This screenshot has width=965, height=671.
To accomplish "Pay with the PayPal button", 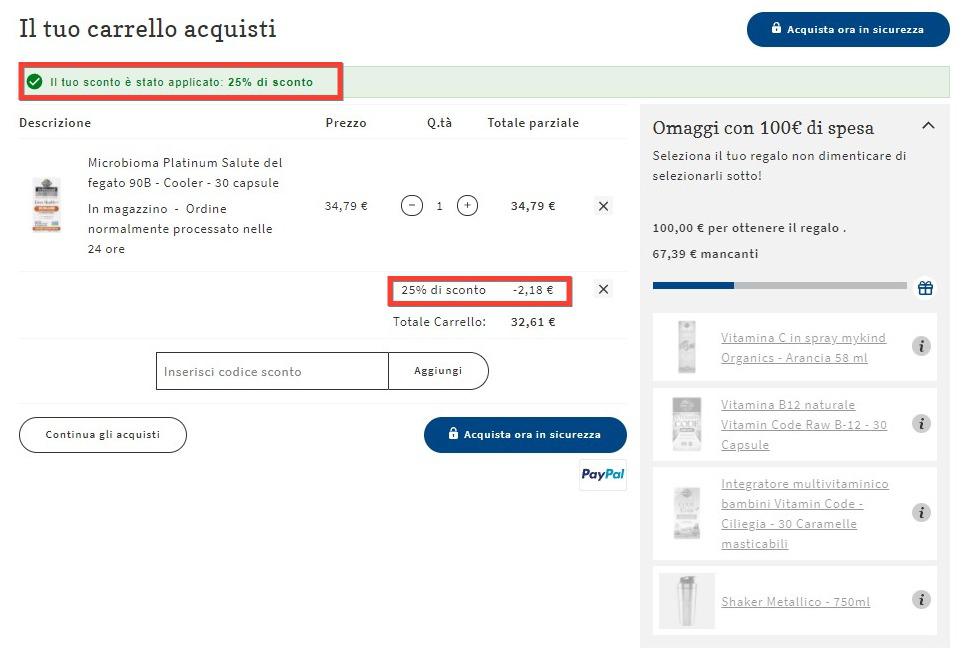I will coord(603,474).
